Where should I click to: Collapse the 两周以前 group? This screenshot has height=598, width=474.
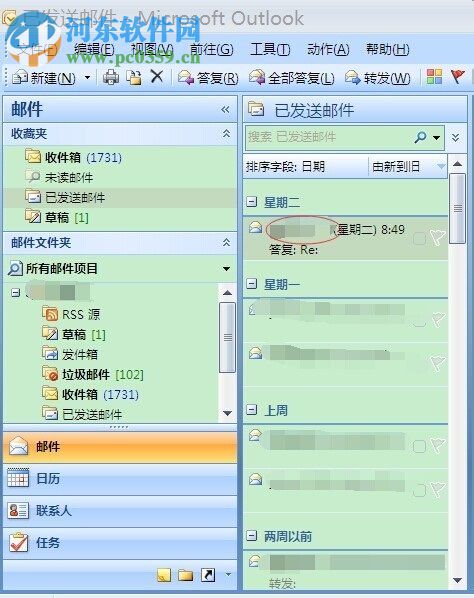click(x=252, y=536)
